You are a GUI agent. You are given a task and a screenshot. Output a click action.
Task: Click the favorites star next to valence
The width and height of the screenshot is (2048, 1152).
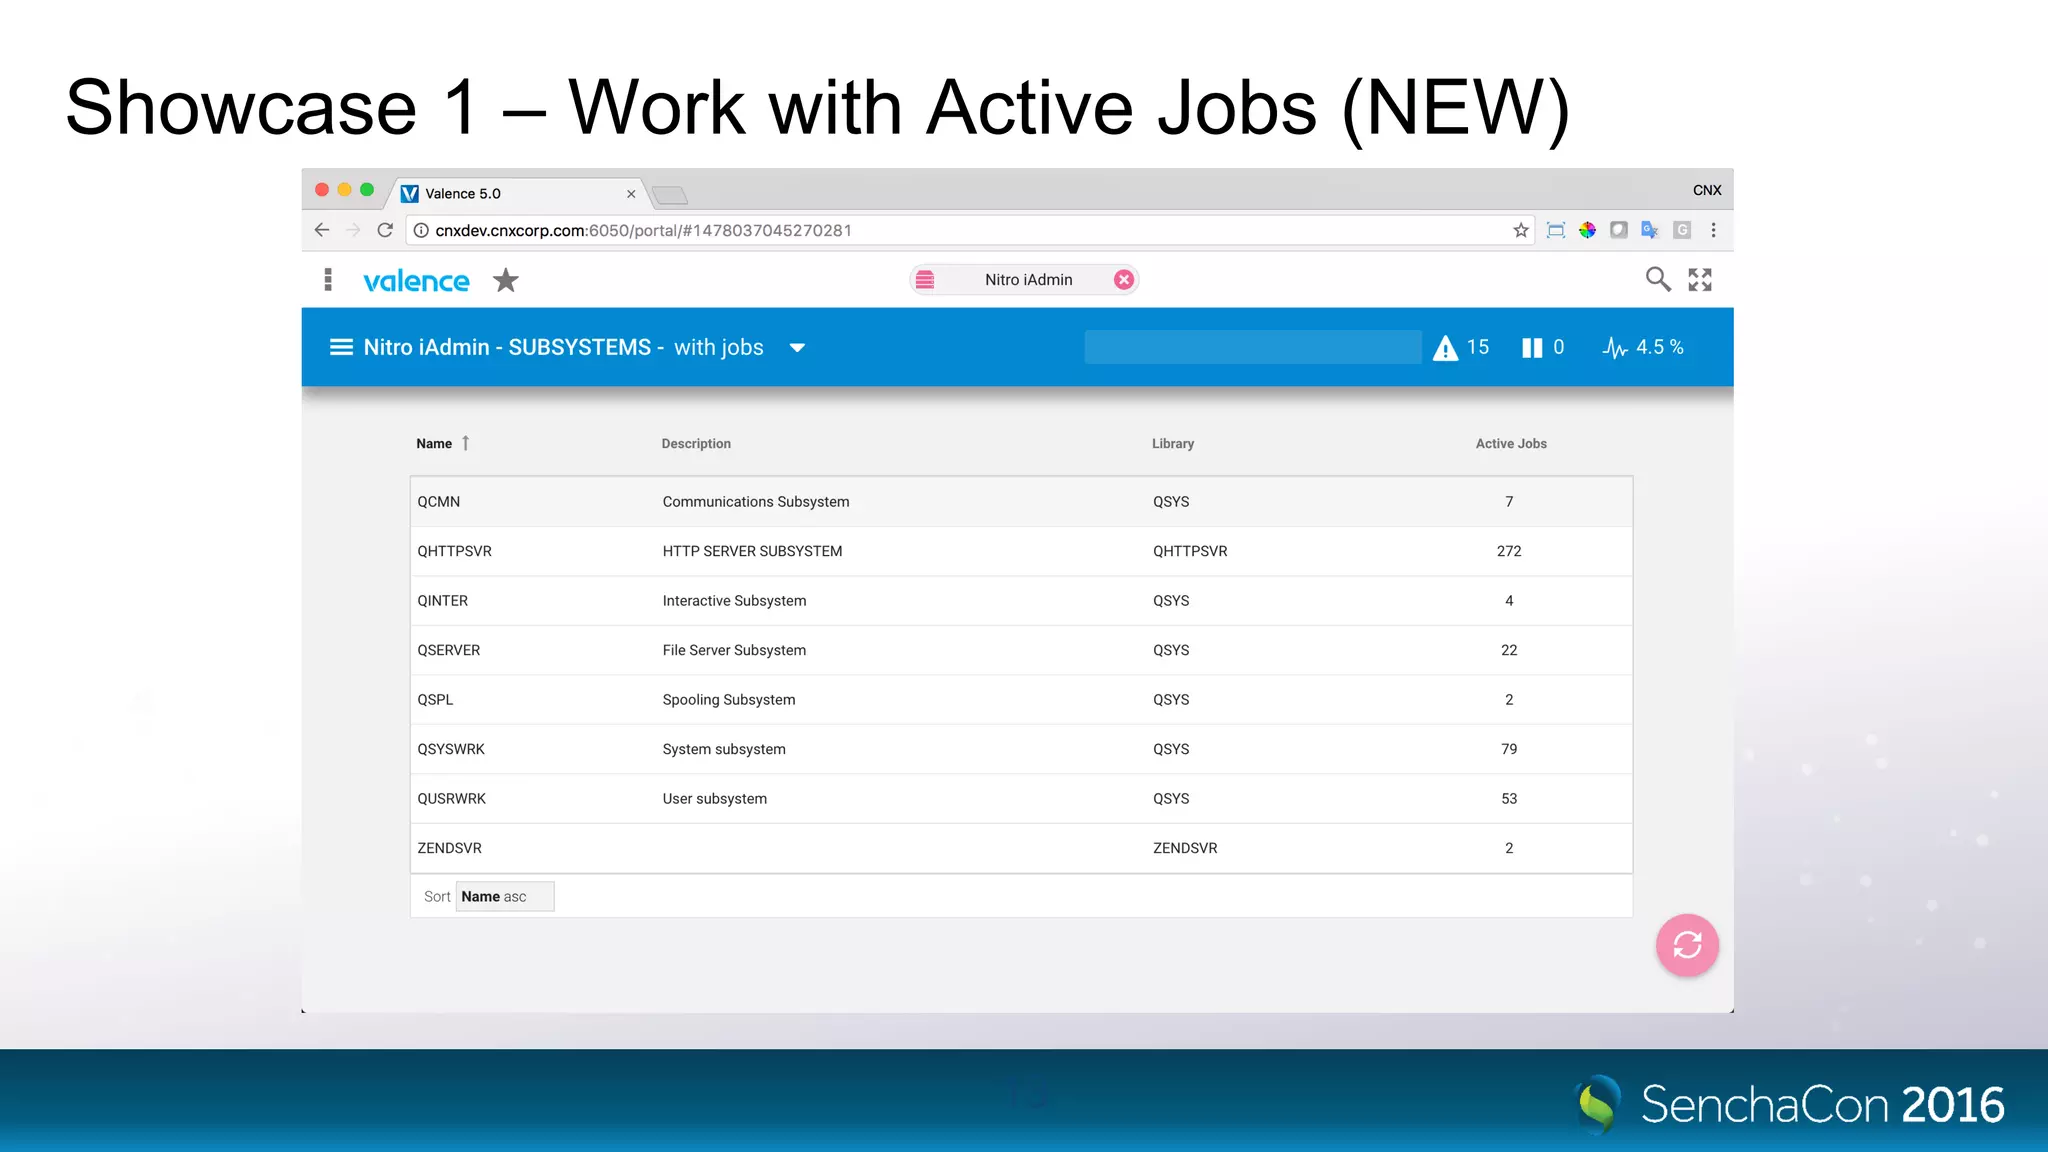[506, 280]
